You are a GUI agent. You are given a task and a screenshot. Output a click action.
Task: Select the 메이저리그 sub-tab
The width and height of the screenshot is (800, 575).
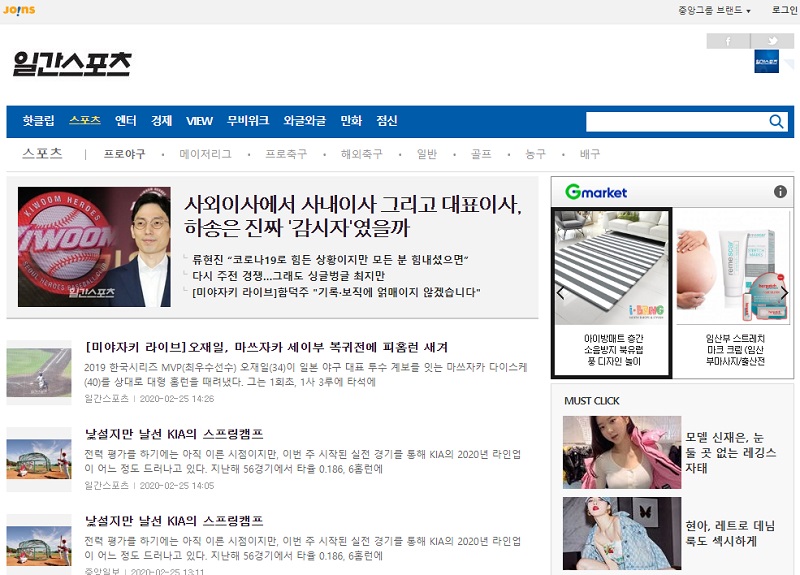(206, 154)
